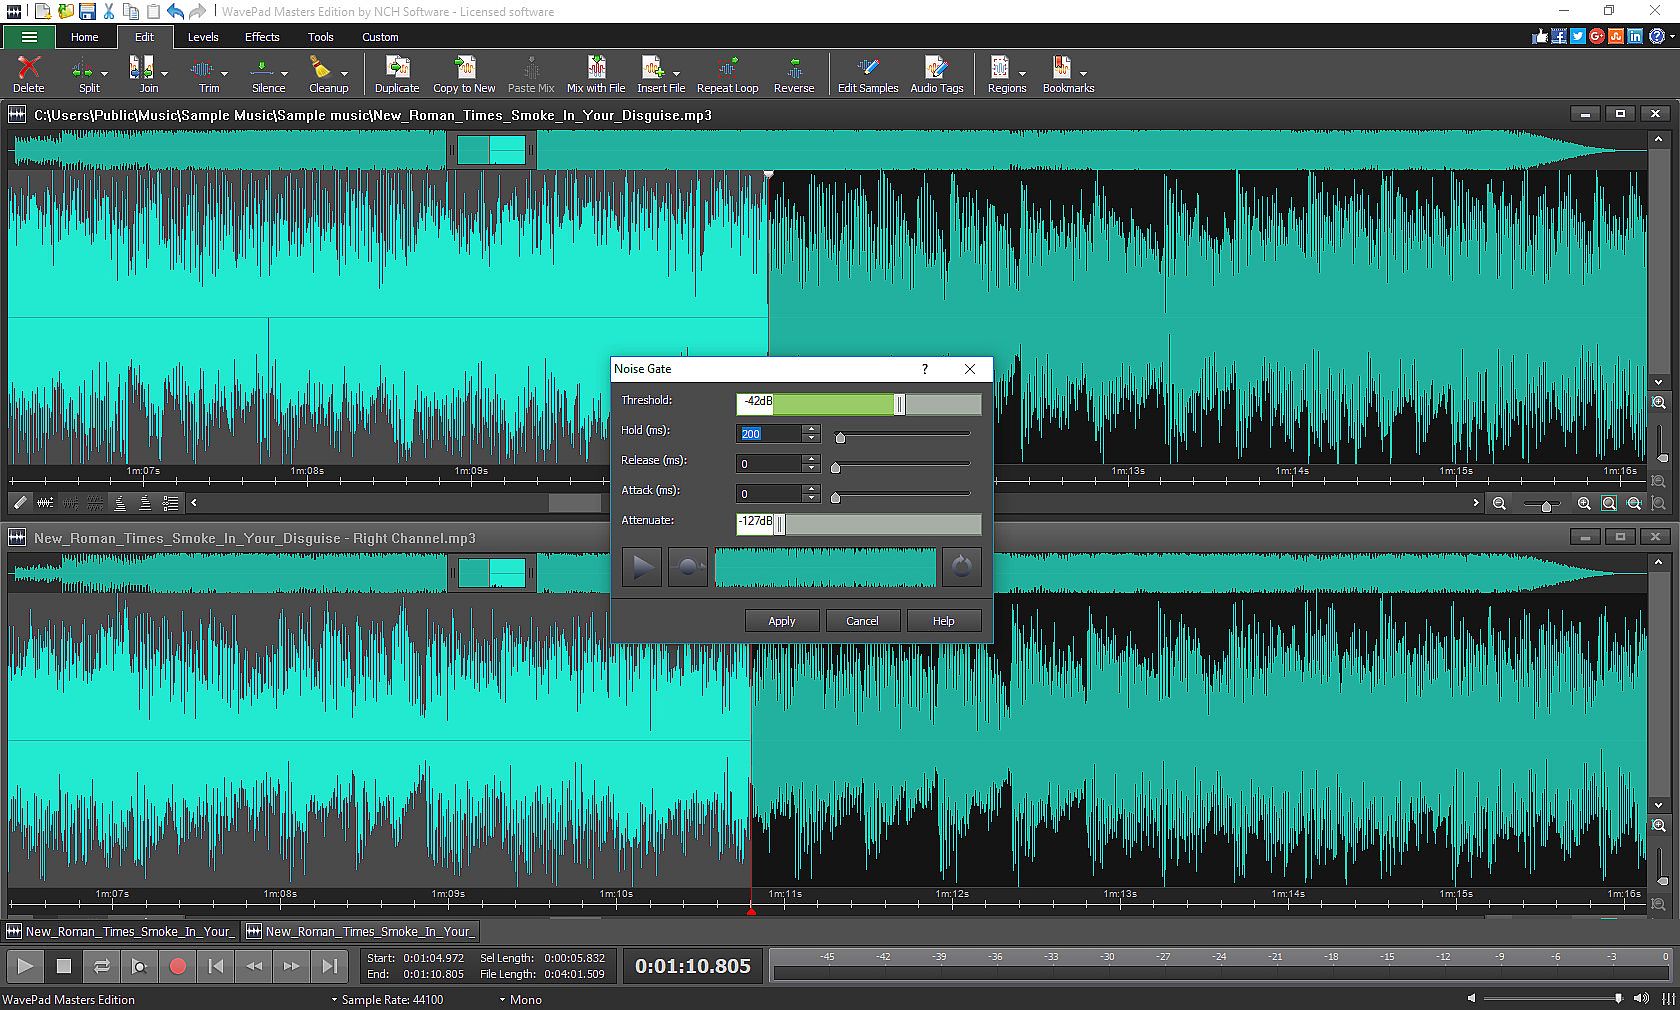Click Apply in Noise Gate dialog
This screenshot has height=1010, width=1680.
click(781, 621)
